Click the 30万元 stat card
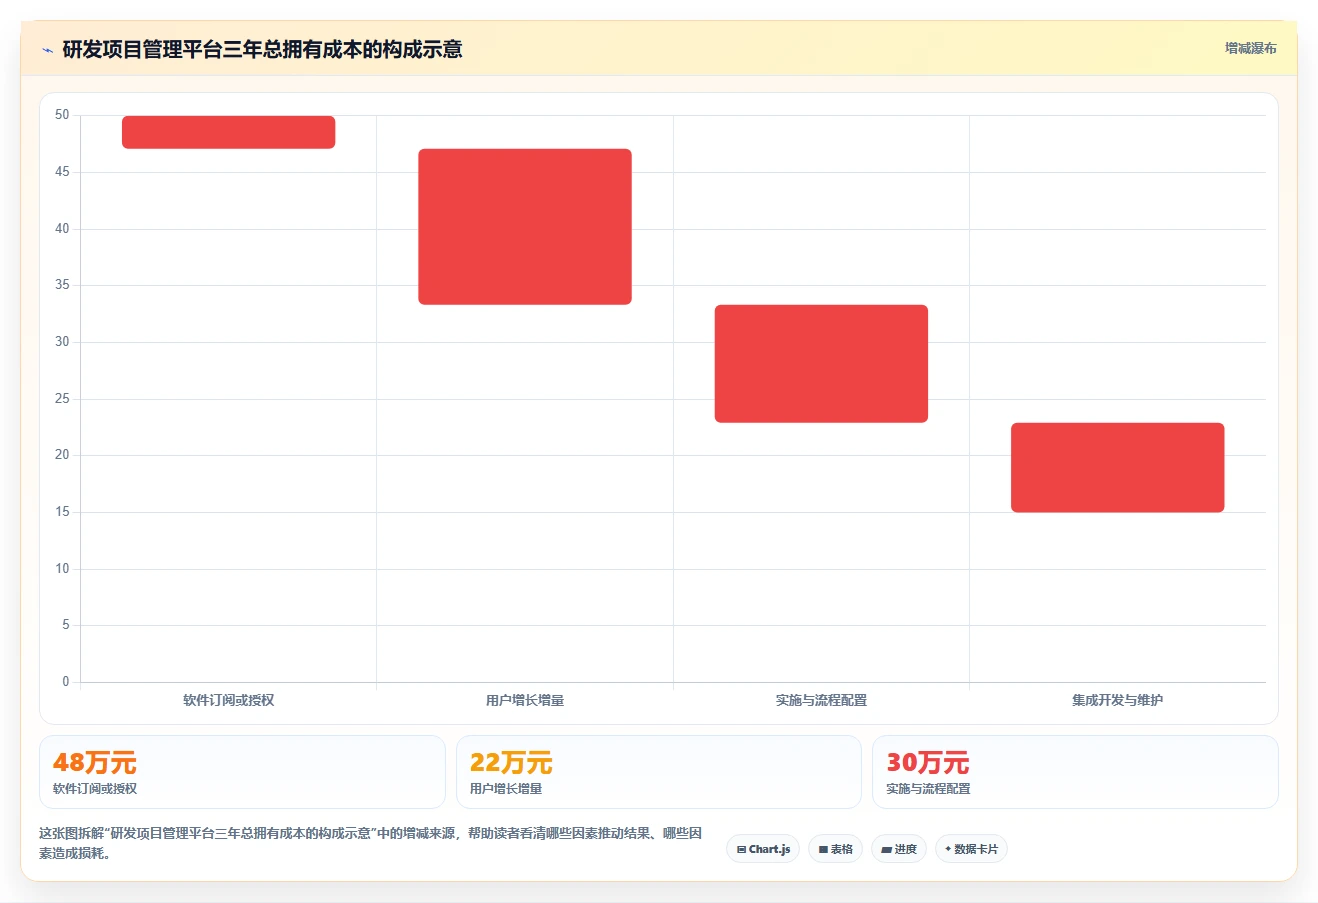 (x=1075, y=772)
